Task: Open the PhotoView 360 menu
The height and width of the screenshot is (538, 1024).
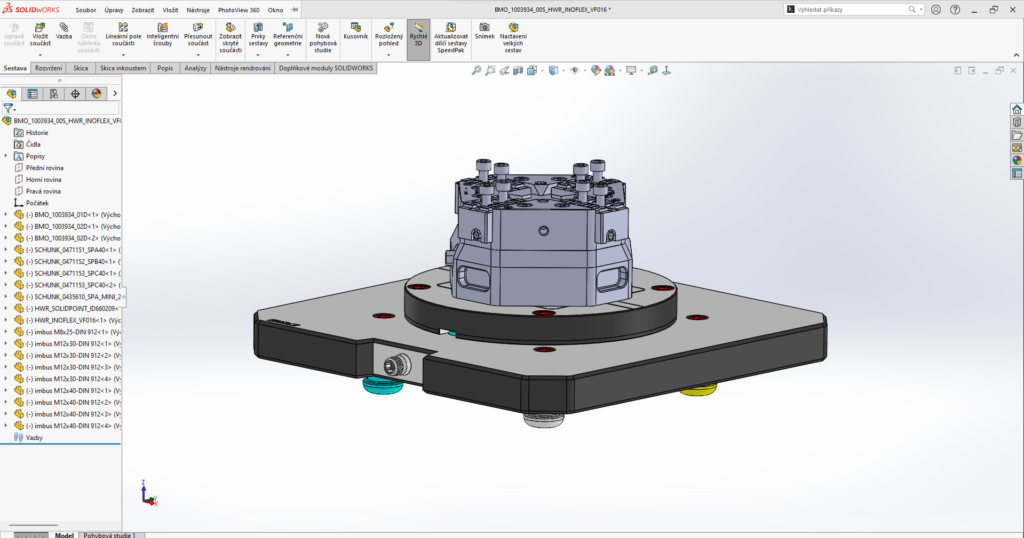Action: 238,10
